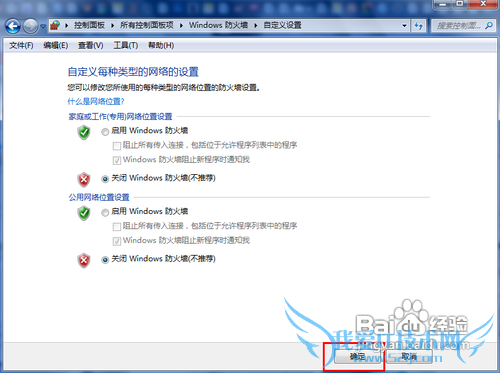500x373 pixels.
Task: Open the 什么是网络位置? help link
Action: coord(96,101)
